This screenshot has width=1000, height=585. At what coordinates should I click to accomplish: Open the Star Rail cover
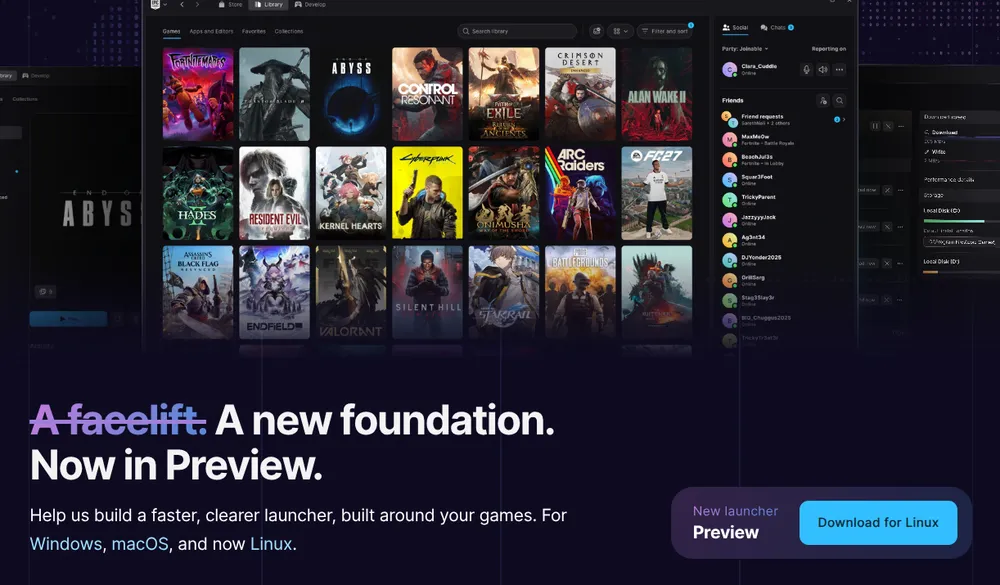pyautogui.click(x=504, y=292)
